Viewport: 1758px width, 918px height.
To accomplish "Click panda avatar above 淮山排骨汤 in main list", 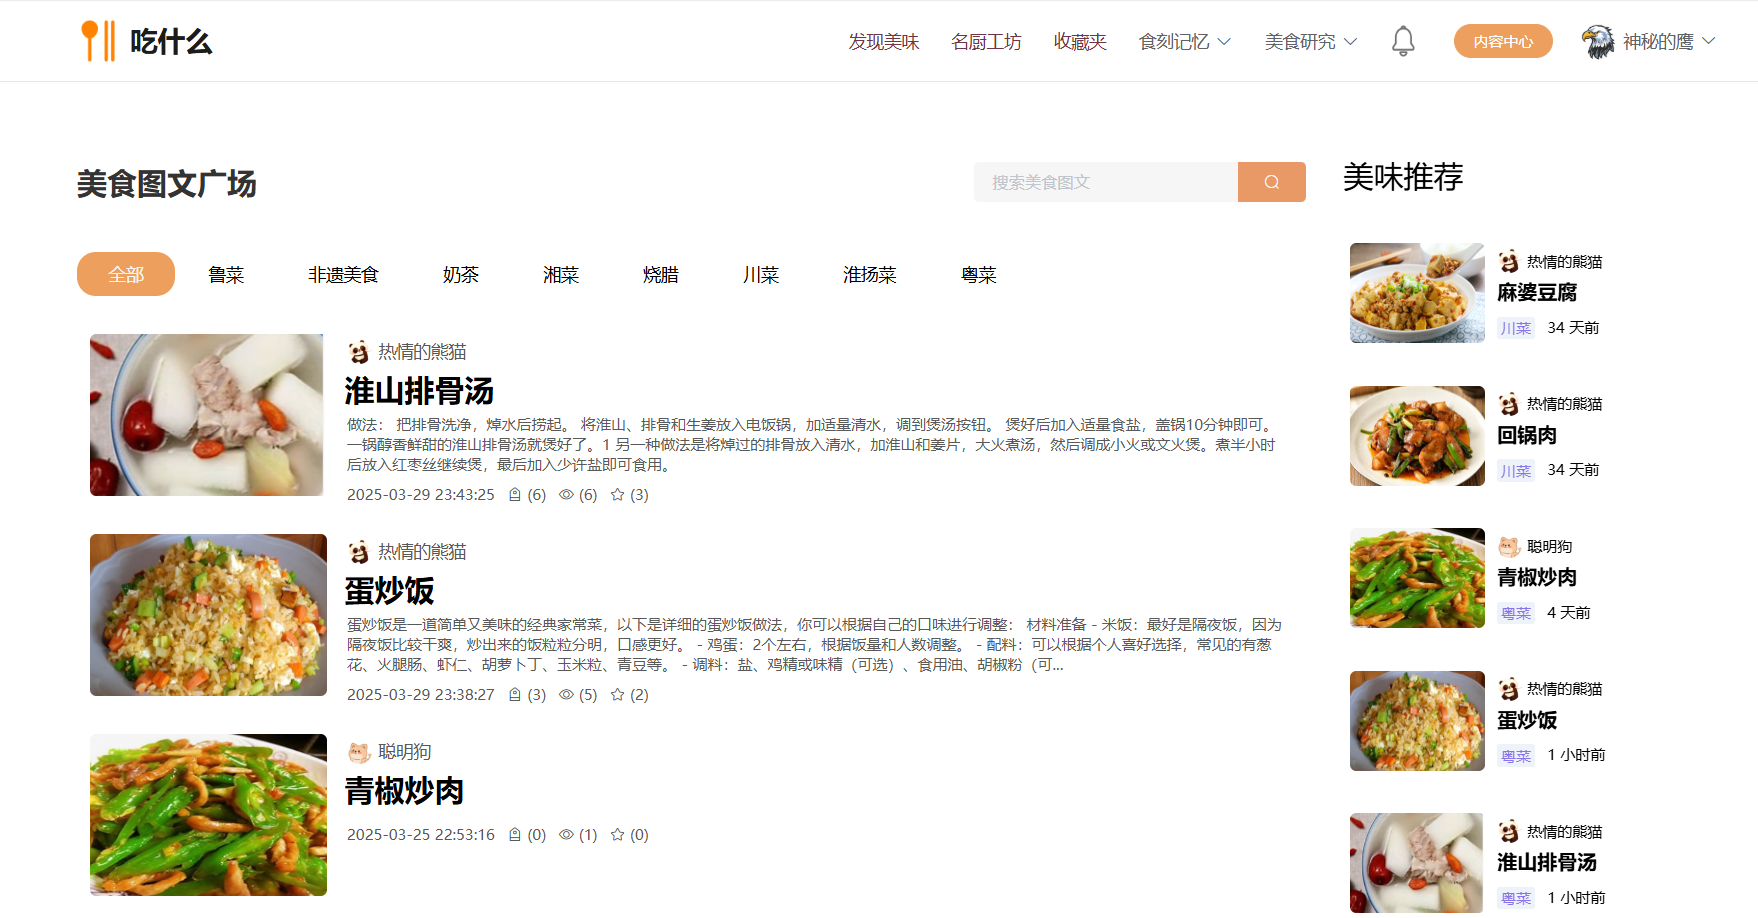I will [359, 352].
